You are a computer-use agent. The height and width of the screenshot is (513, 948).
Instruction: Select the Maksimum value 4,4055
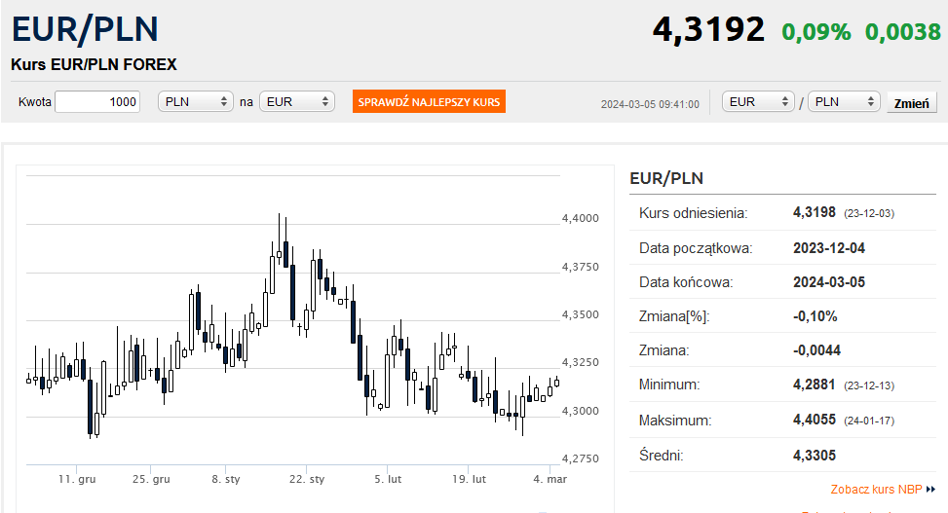(815, 421)
